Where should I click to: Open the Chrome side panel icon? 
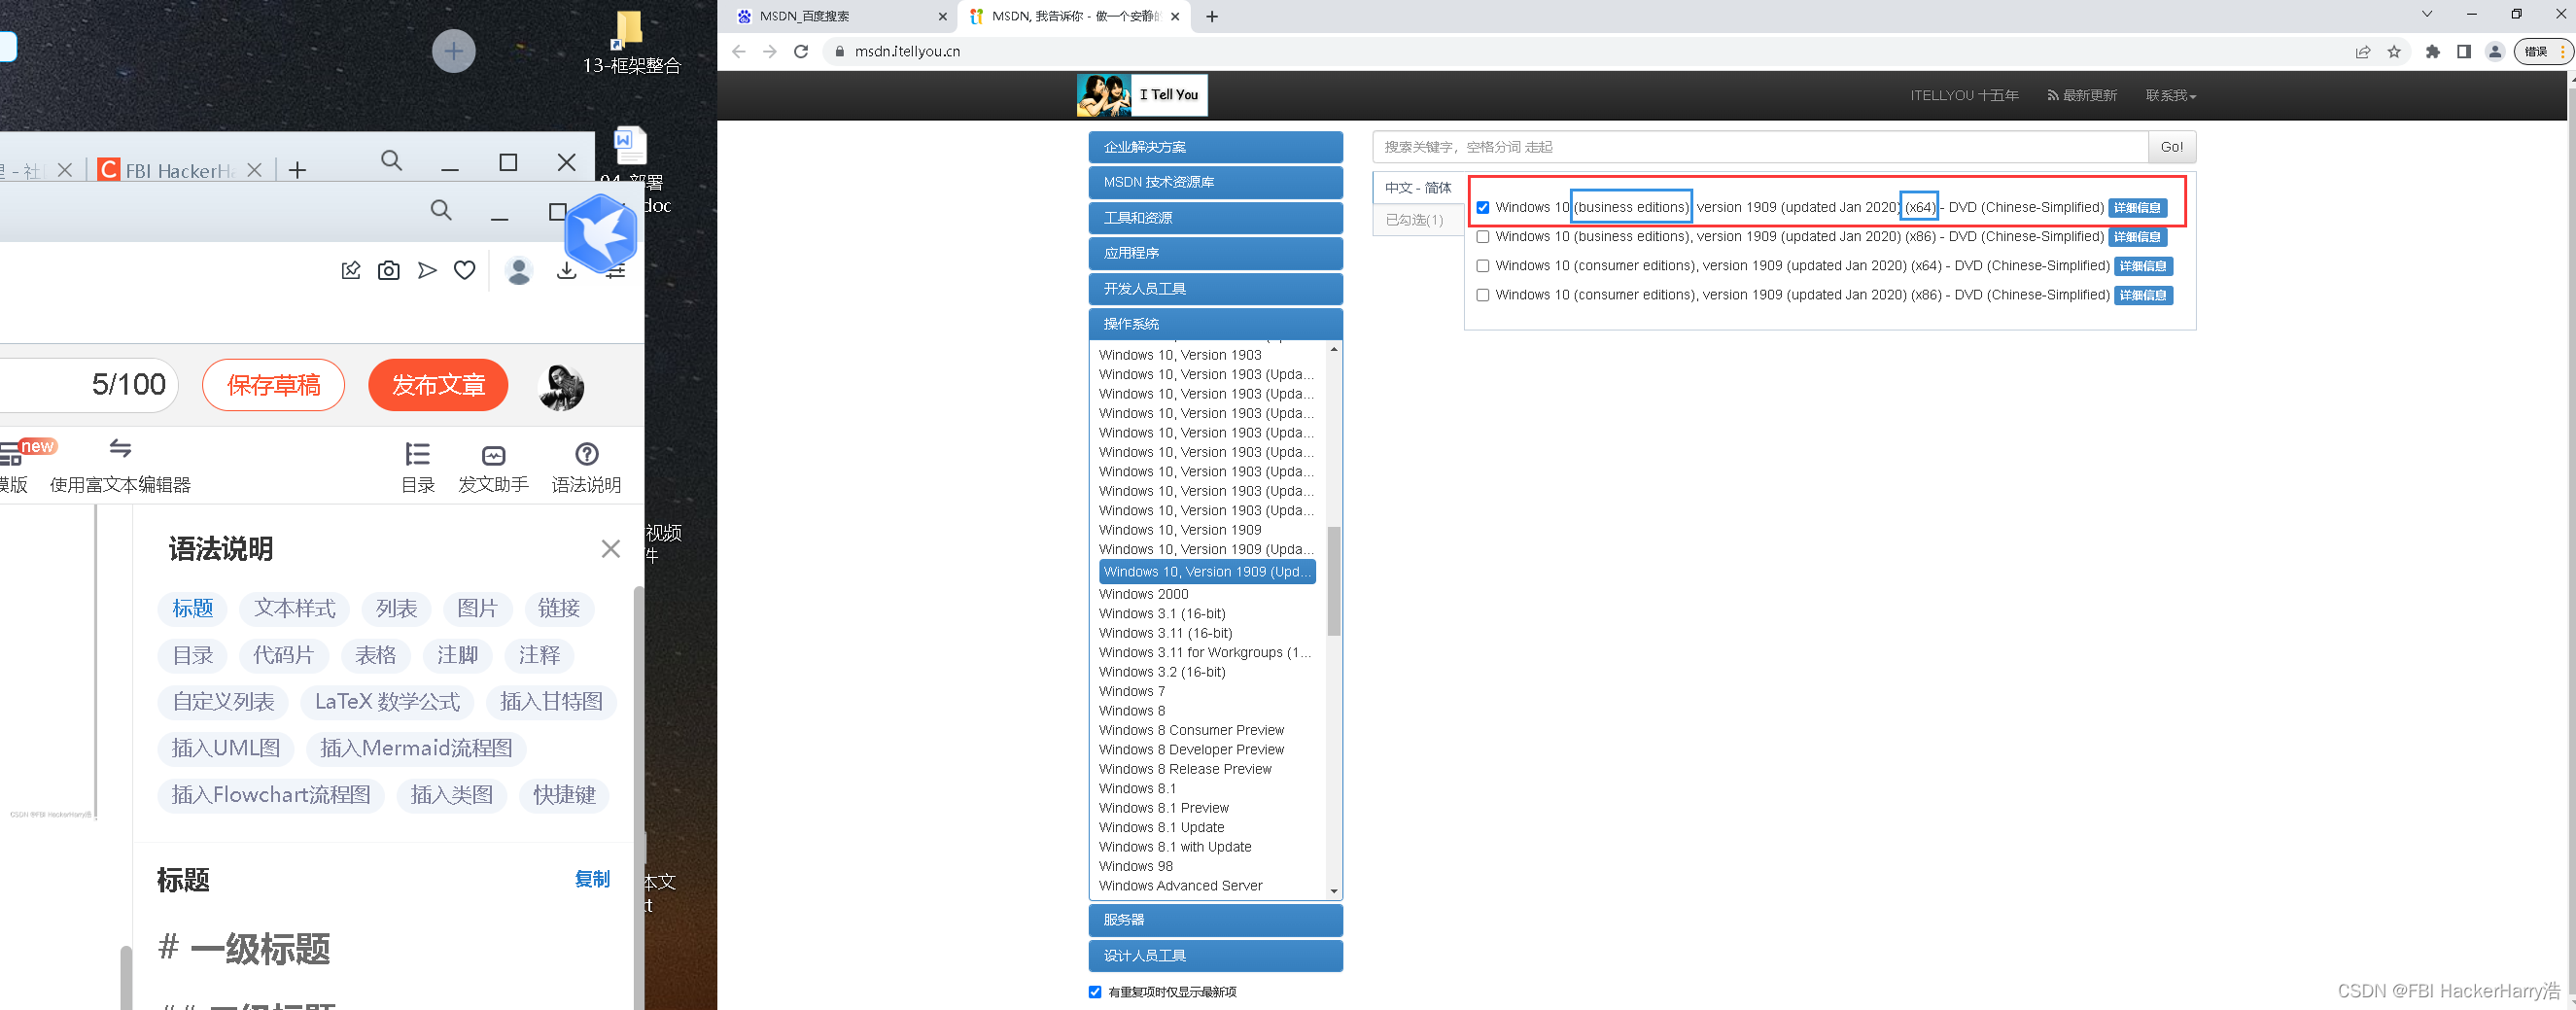pos(2464,51)
